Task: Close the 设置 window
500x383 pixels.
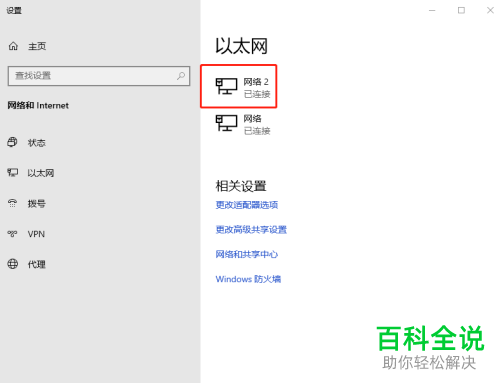Action: click(490, 11)
